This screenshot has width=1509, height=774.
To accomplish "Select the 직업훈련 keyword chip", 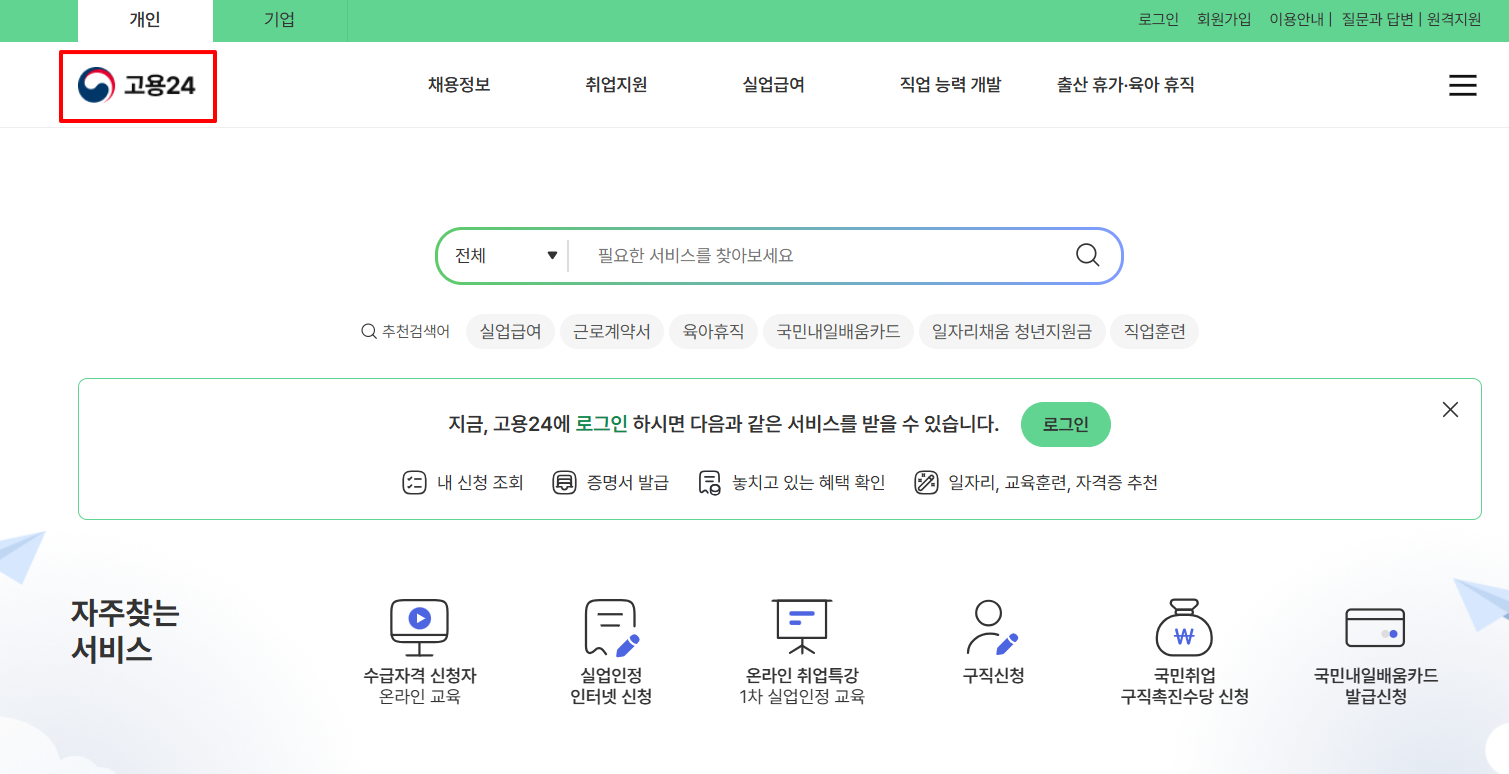I will 1154,332.
